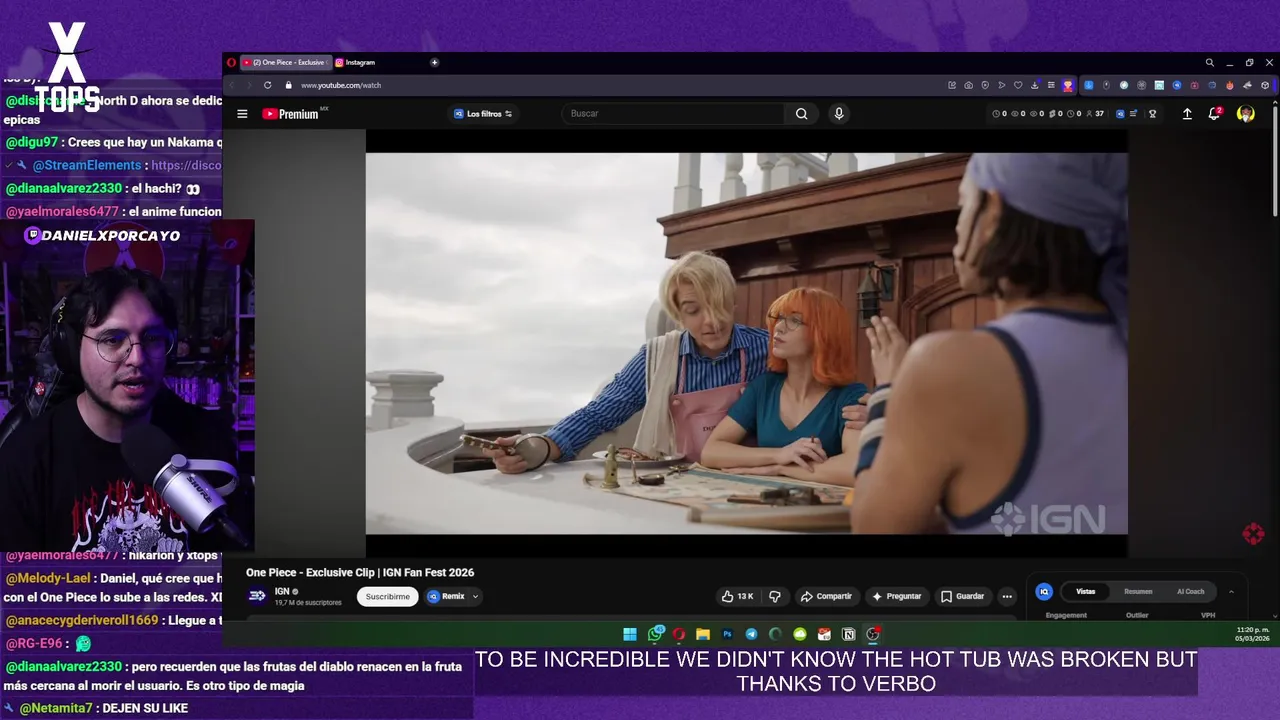This screenshot has height=720, width=1280.
Task: Open WhatsApp from the taskbar
Action: click(655, 634)
